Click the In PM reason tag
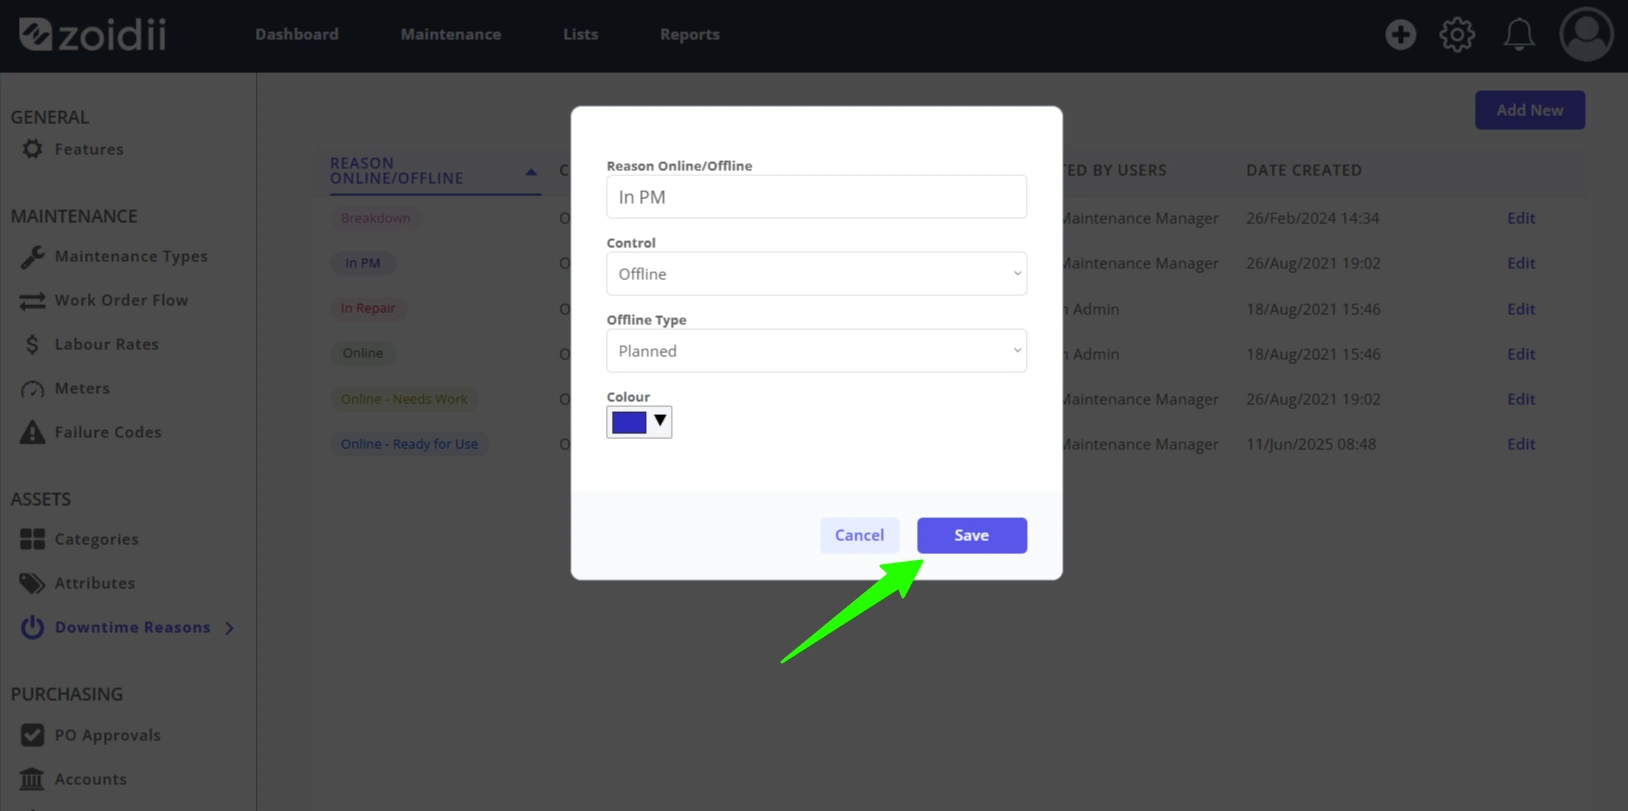Screen dimensions: 1628x811 (362, 263)
